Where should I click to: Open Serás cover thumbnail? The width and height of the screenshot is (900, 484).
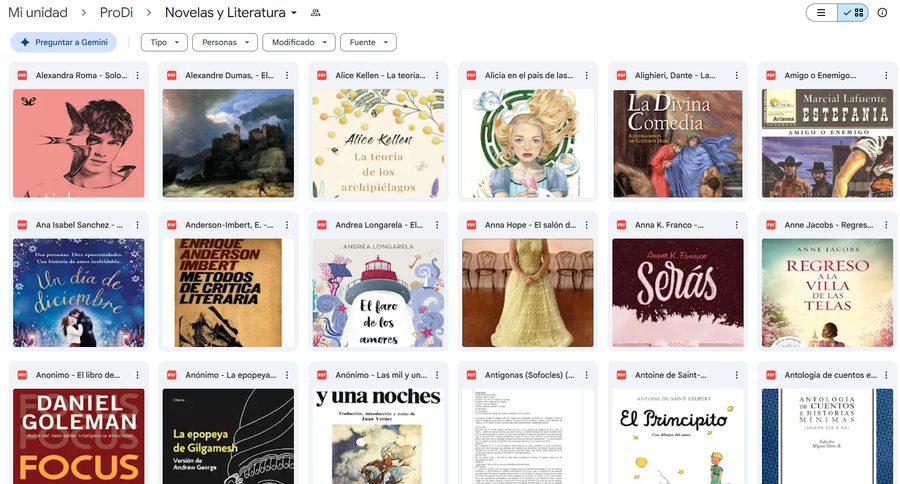tap(678, 293)
